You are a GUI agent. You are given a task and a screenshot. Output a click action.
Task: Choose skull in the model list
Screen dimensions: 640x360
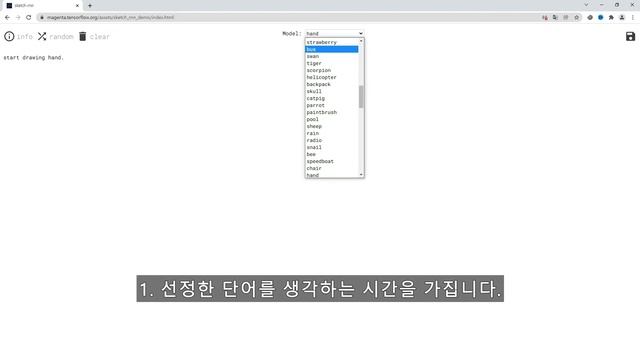coord(332,91)
